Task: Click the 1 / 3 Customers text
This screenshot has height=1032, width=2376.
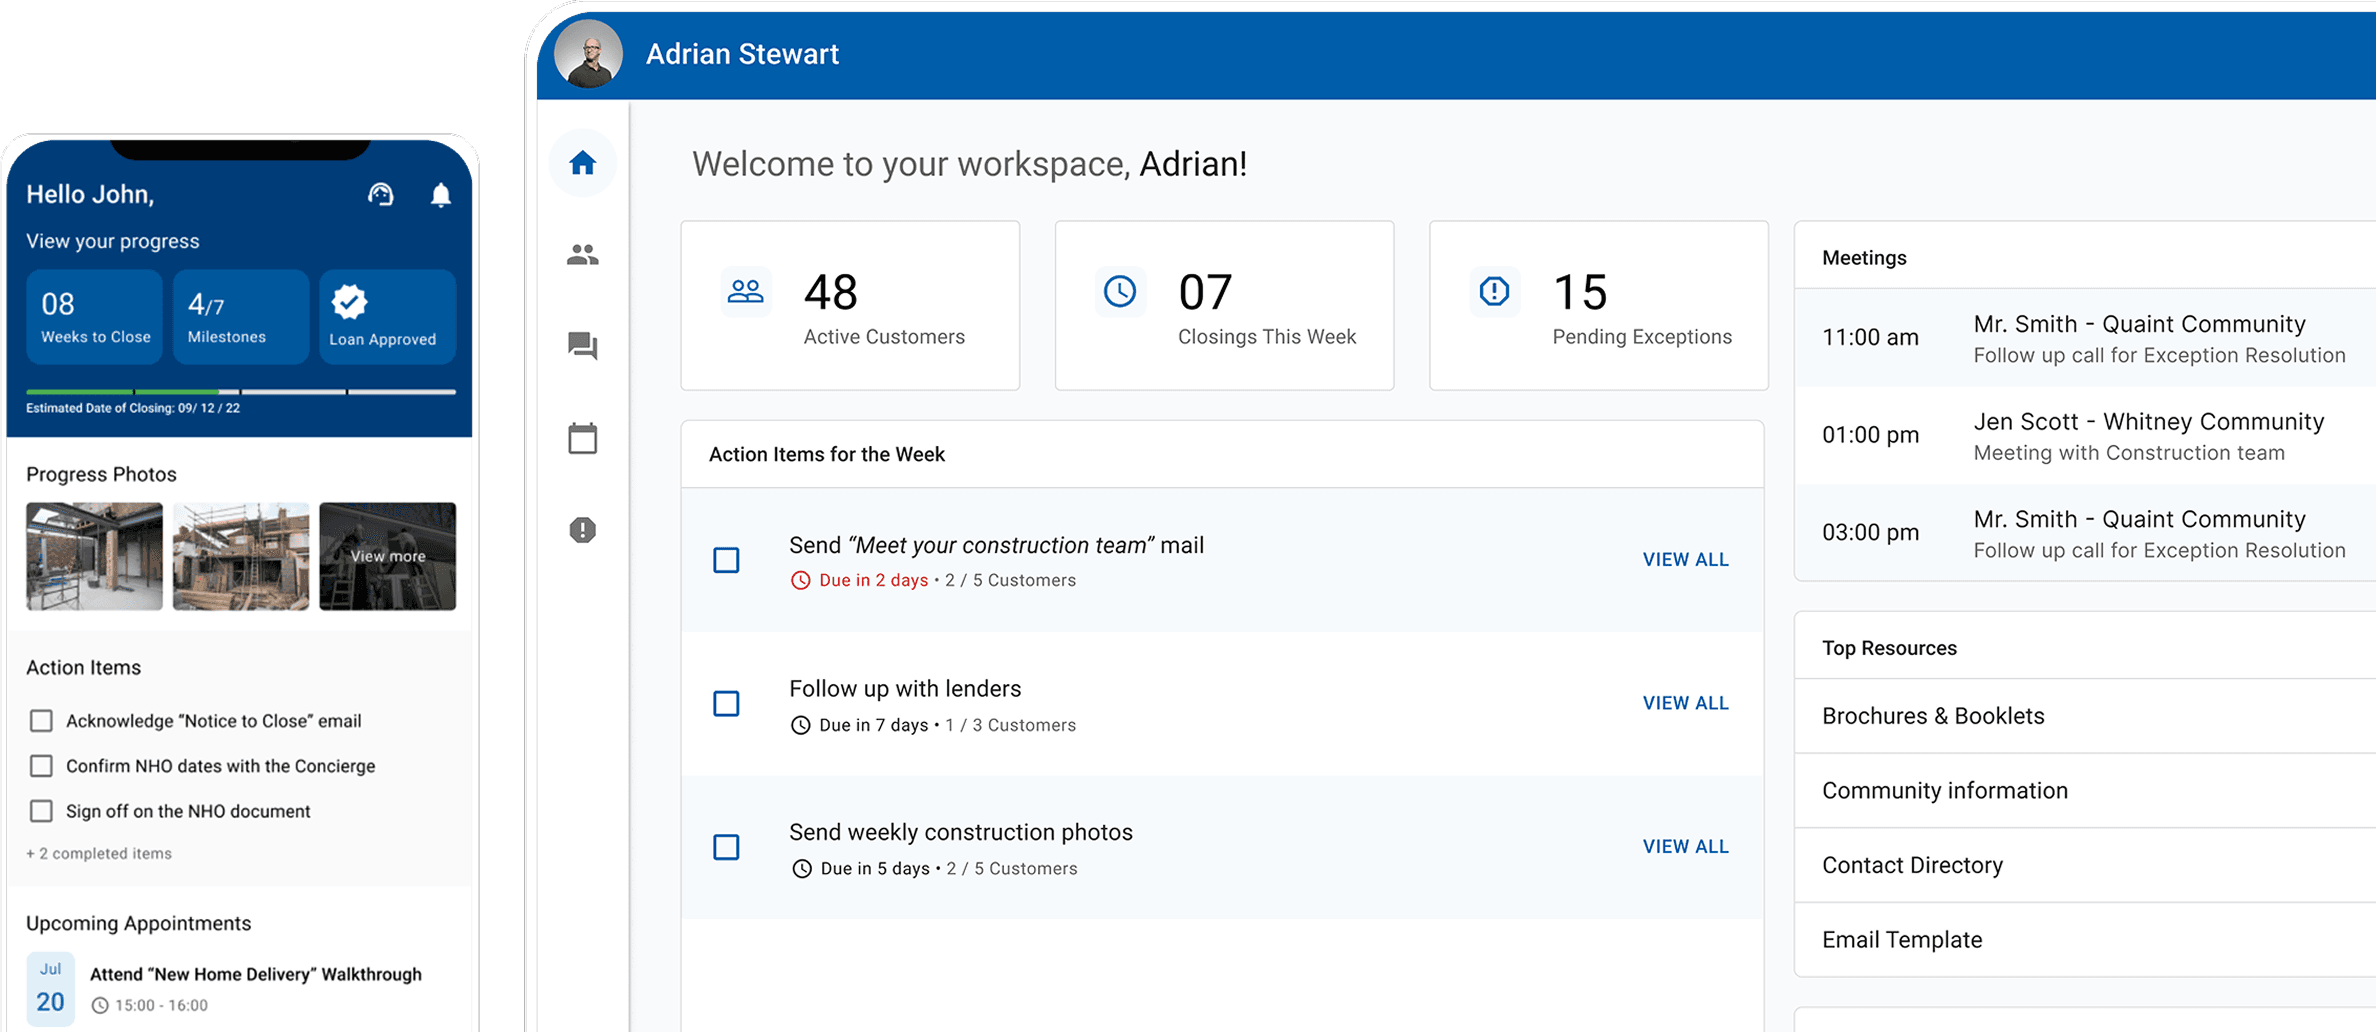Action: (x=1010, y=725)
